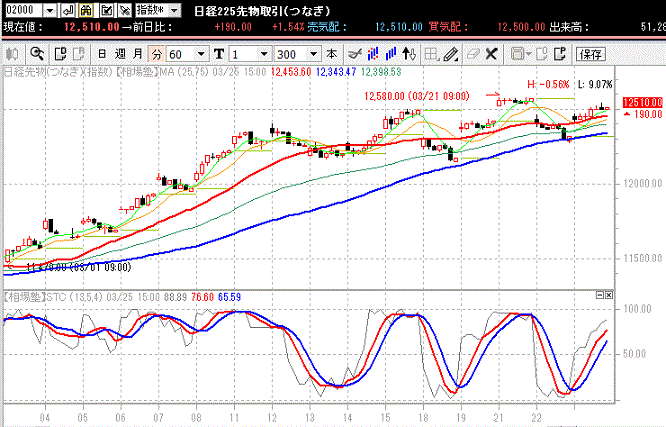Open the 02000 code dropdown arrow
Viewport: 666px width, 427px height.
[x=50, y=10]
